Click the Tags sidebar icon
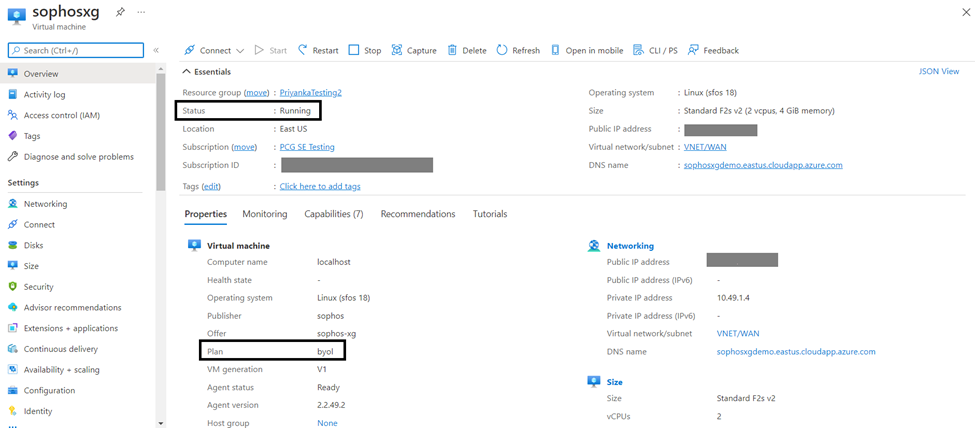This screenshot has width=975, height=428. [x=12, y=136]
